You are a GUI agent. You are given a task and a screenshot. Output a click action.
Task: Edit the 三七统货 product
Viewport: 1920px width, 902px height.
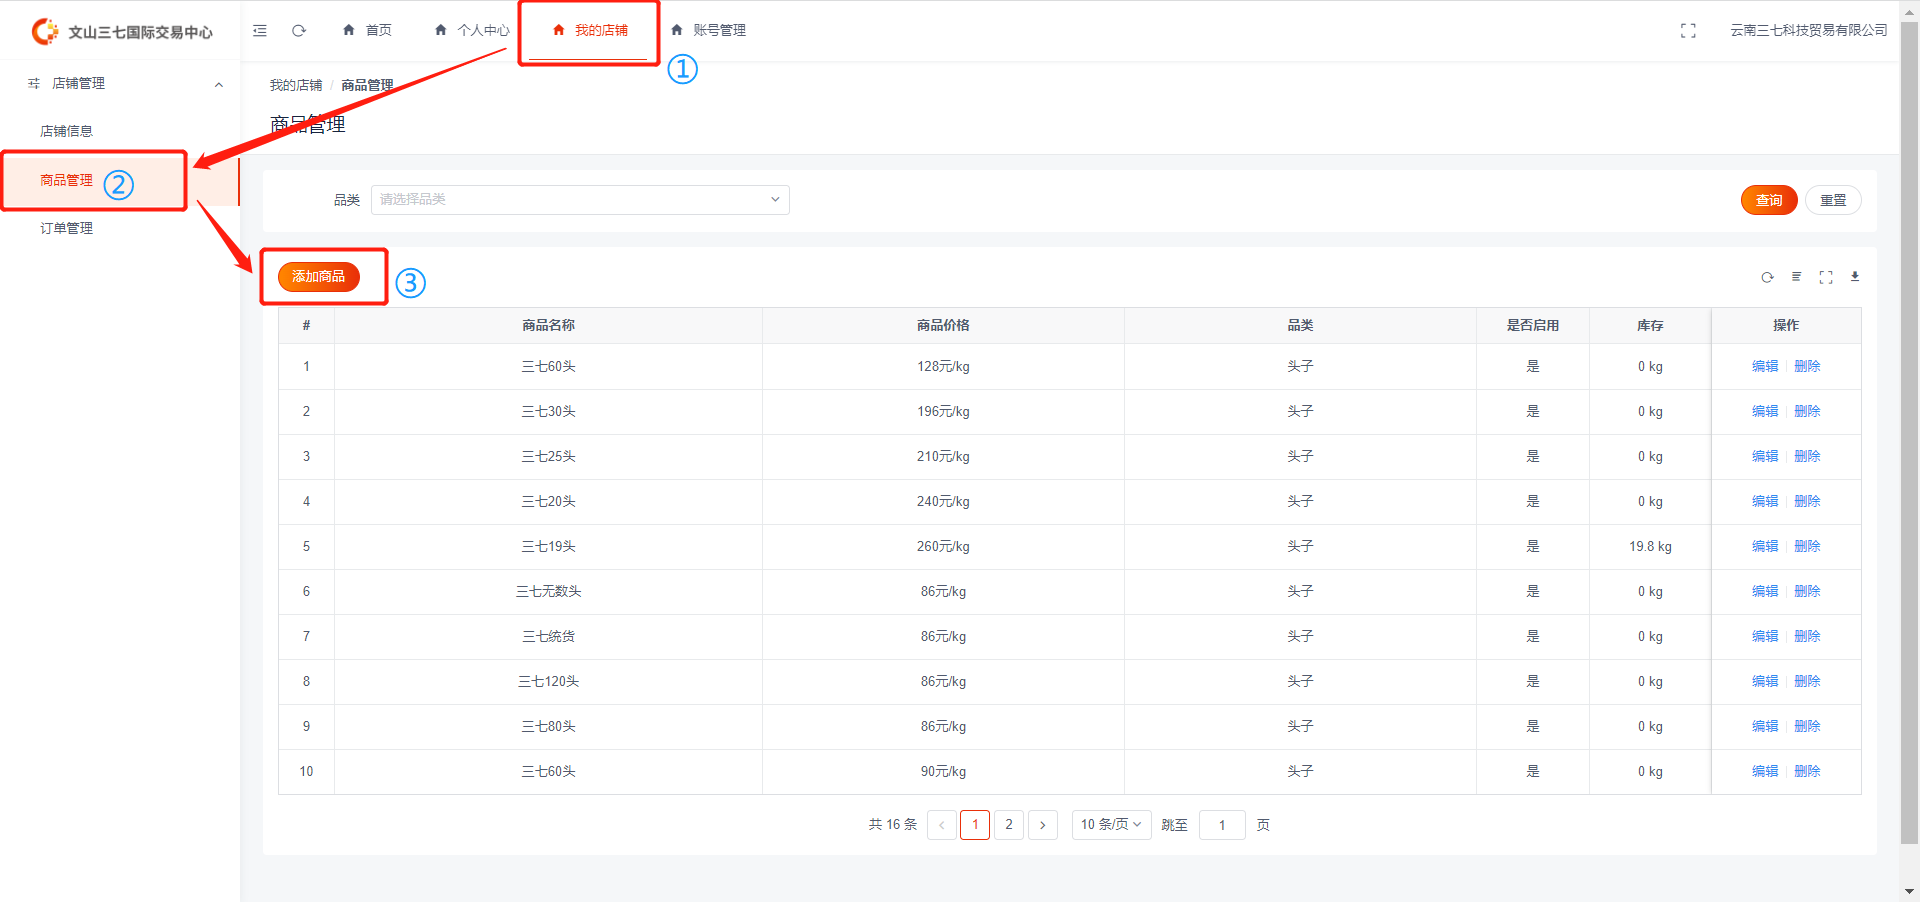pyautogui.click(x=1765, y=637)
